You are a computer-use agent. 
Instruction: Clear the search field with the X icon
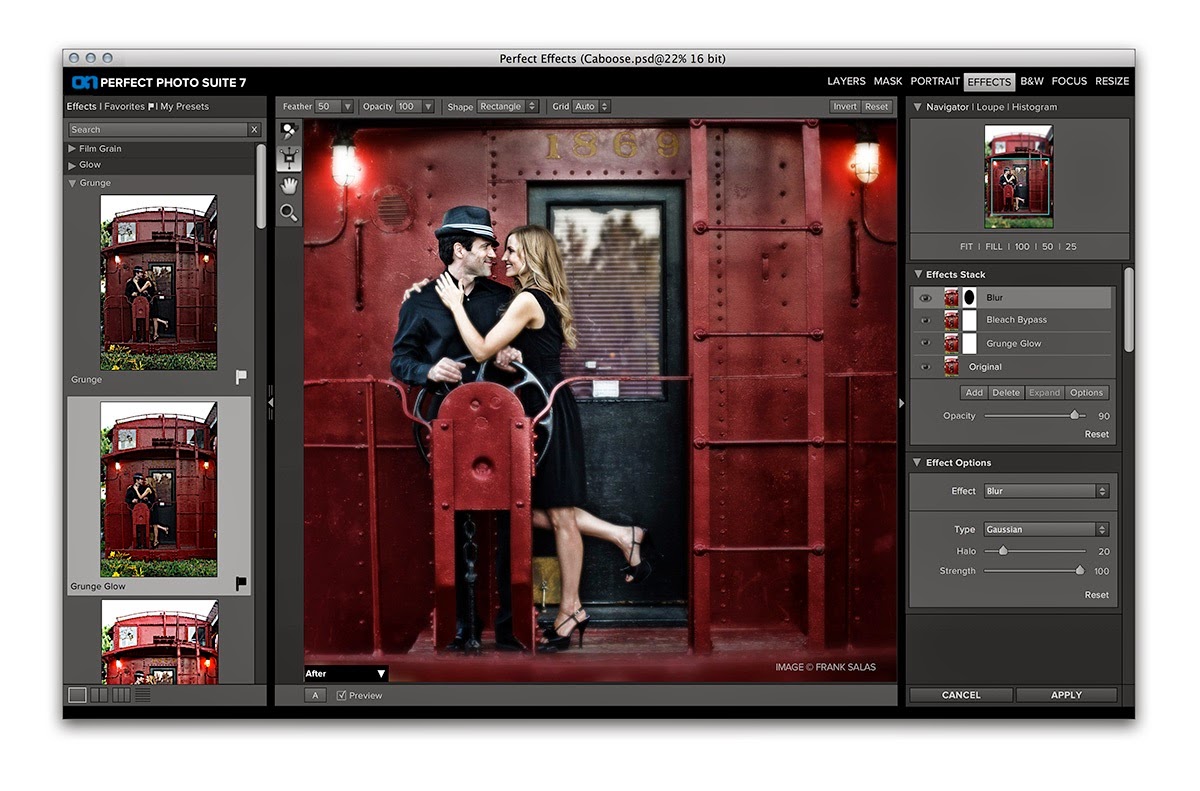tap(254, 129)
